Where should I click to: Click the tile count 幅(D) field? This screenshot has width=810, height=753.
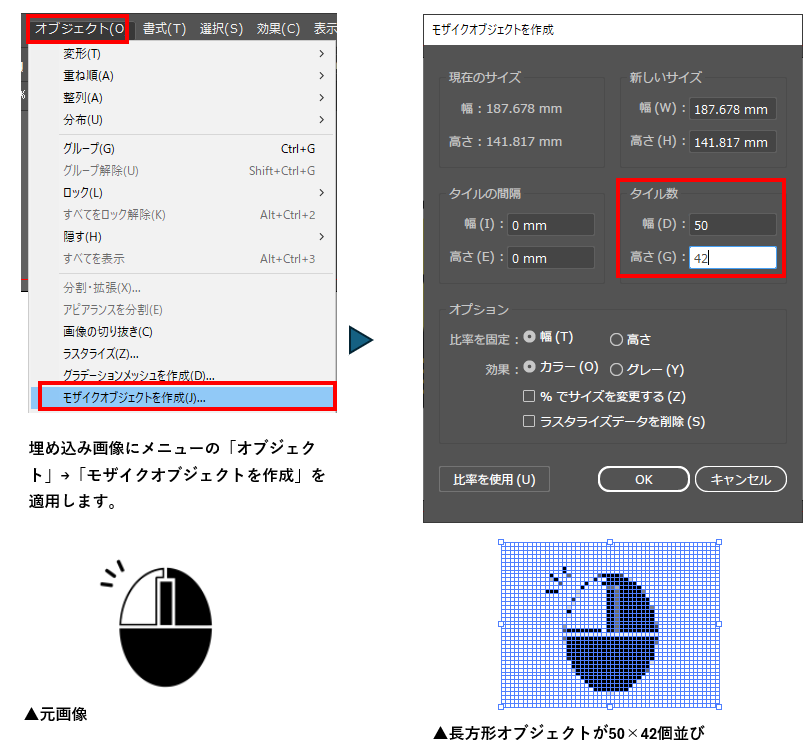[x=731, y=225]
